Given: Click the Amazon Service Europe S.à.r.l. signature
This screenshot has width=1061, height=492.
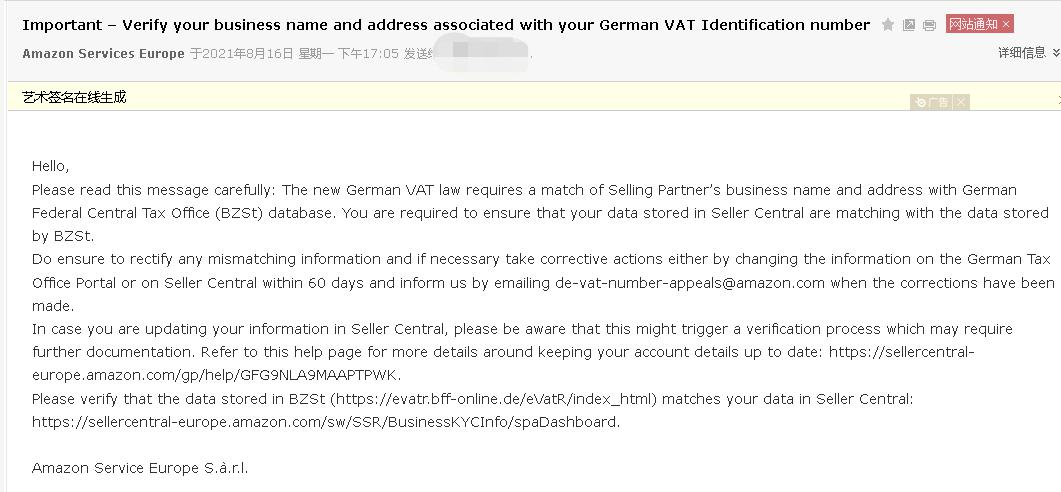Looking at the screenshot, I should coord(140,468).
